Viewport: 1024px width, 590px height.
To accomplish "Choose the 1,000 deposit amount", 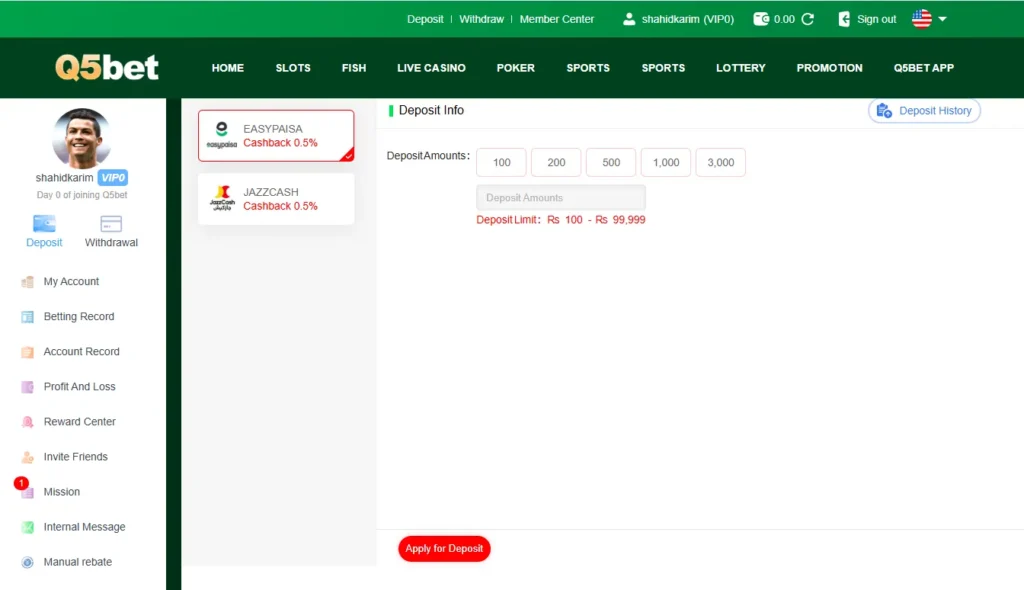I will [665, 162].
